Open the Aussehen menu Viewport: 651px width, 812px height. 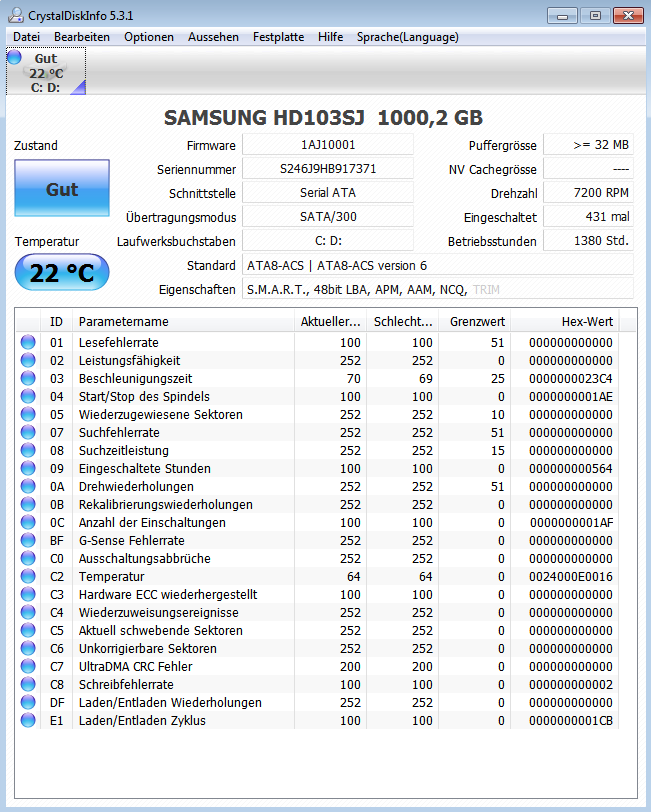(x=213, y=37)
